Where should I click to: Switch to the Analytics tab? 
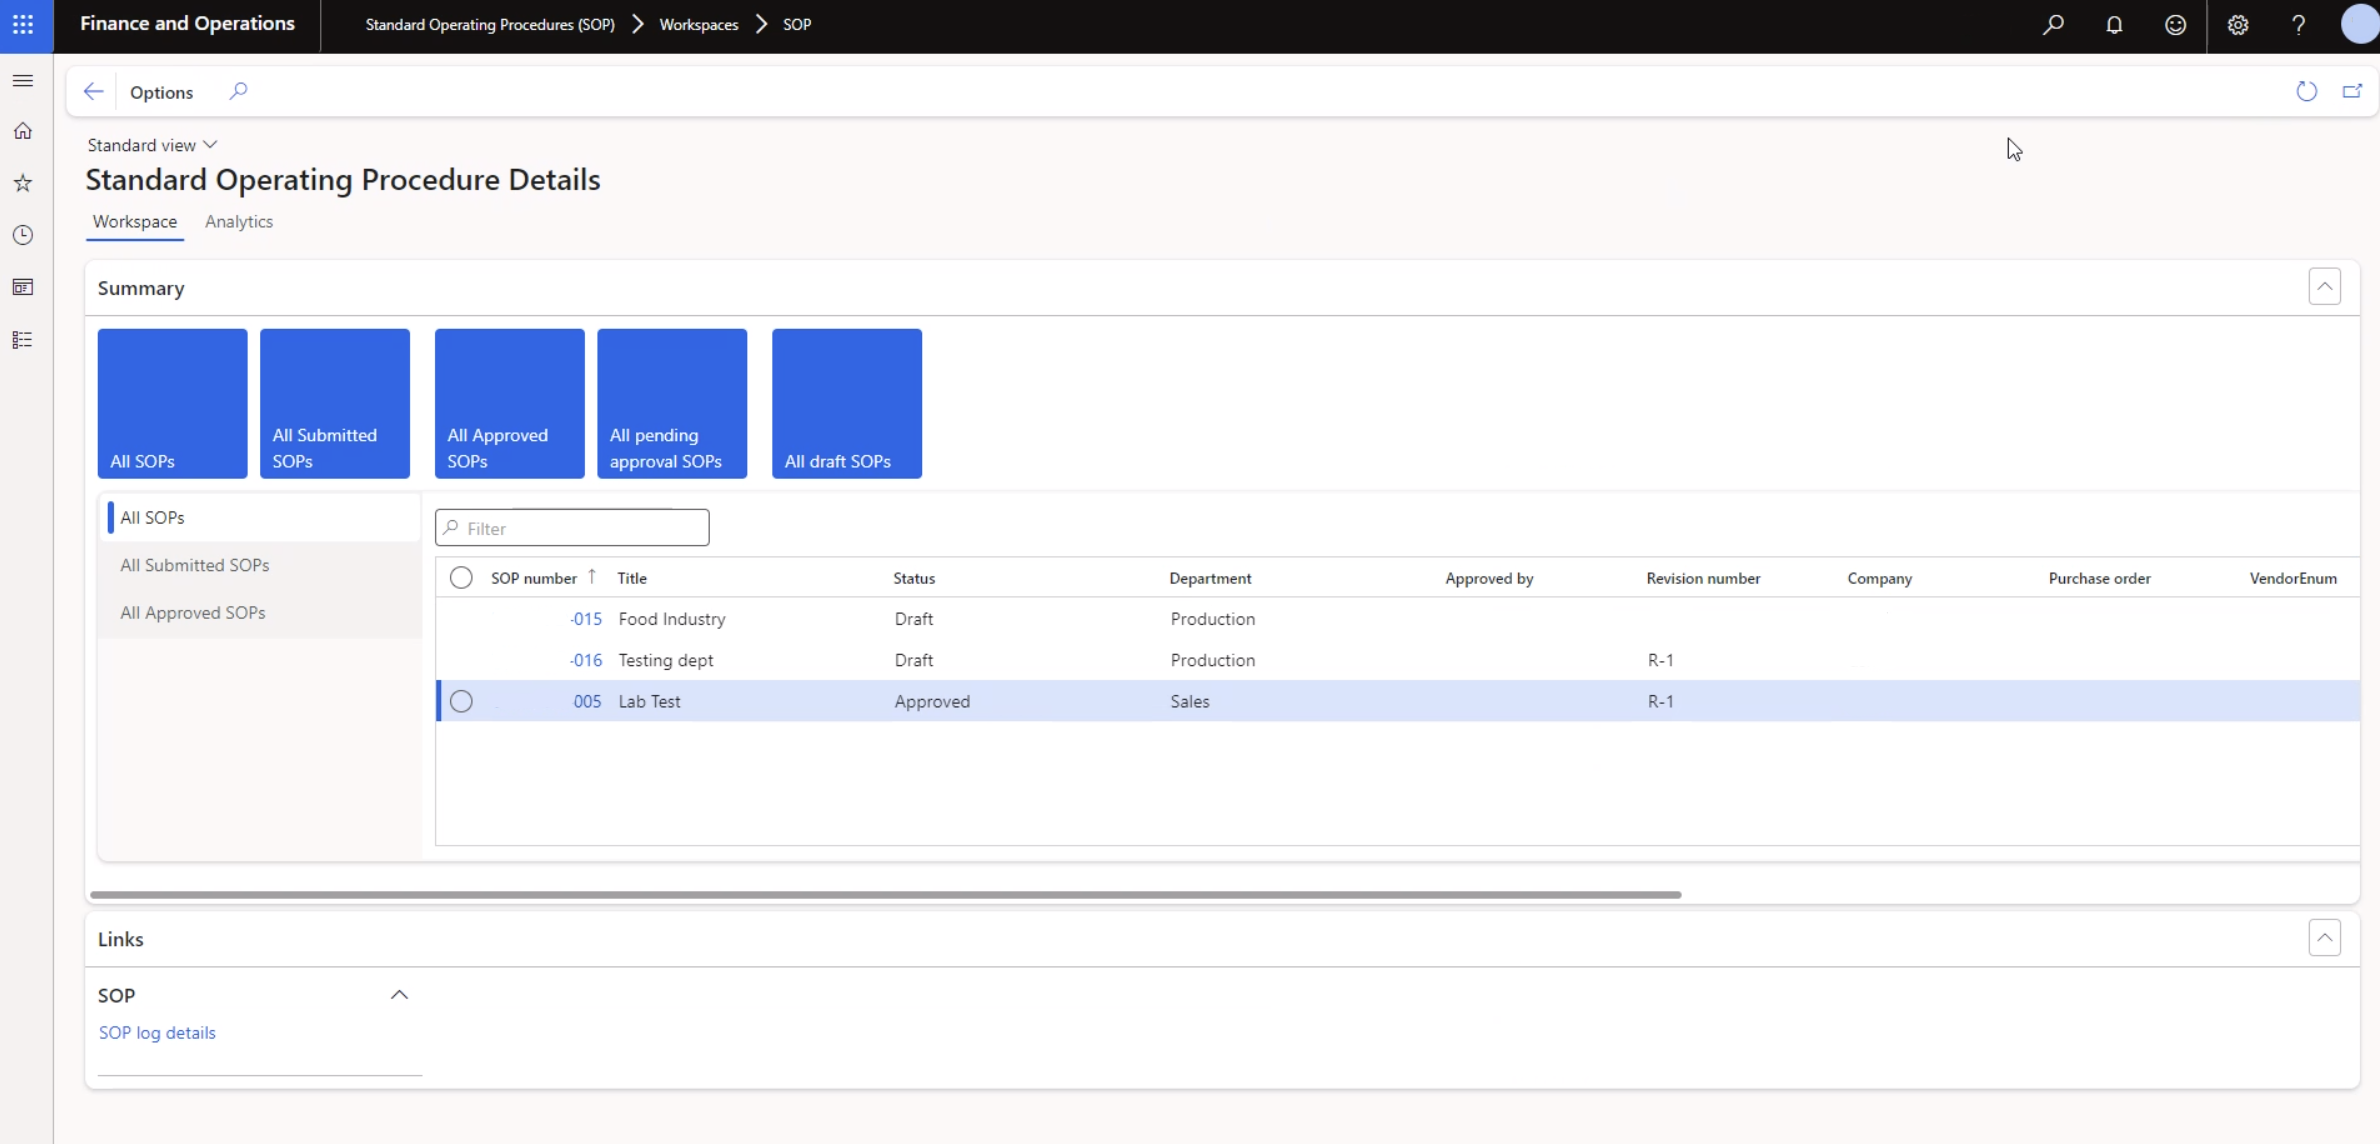point(240,222)
